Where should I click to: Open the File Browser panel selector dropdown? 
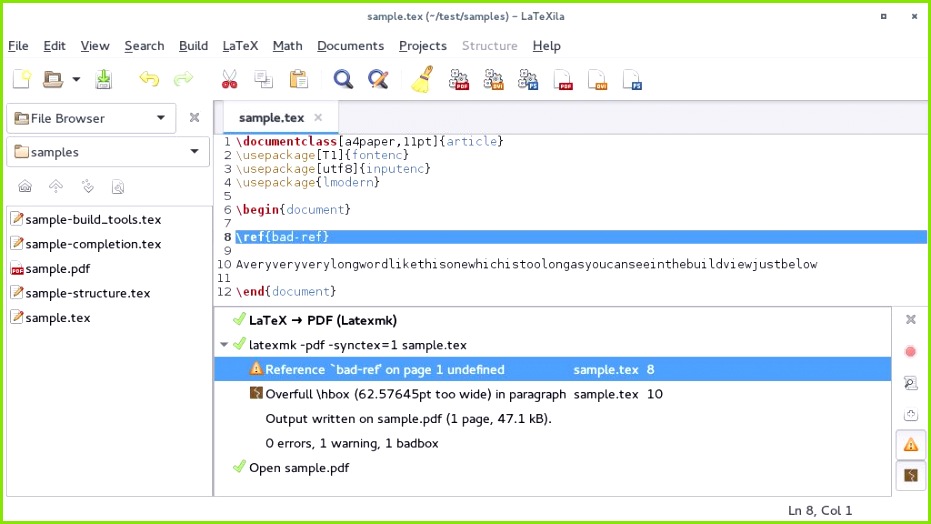click(x=91, y=118)
